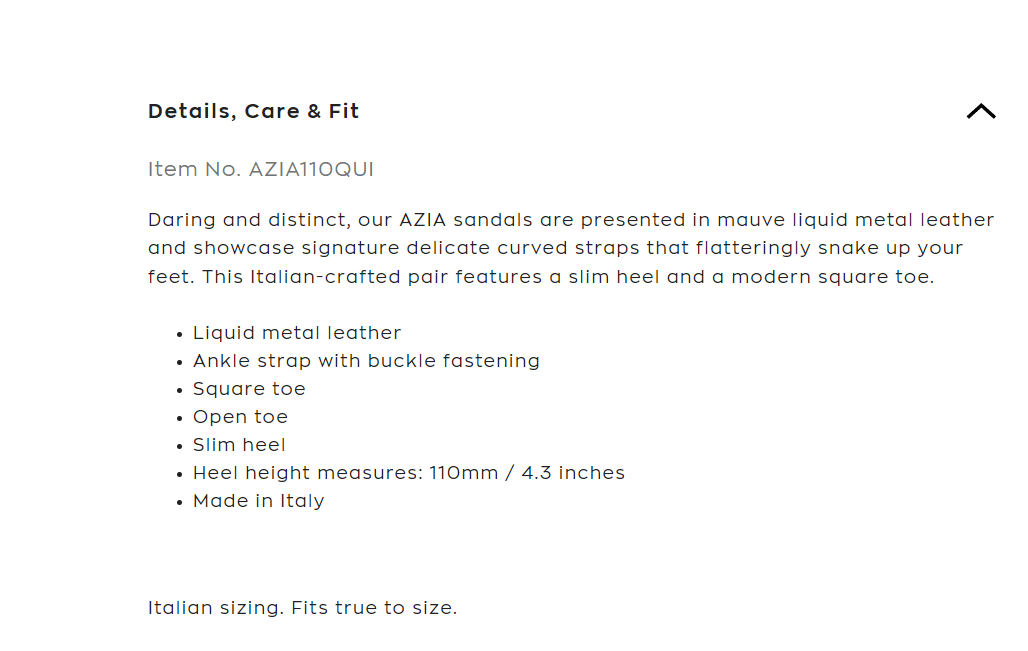Click the 'Italian sizing.' text

point(216,607)
